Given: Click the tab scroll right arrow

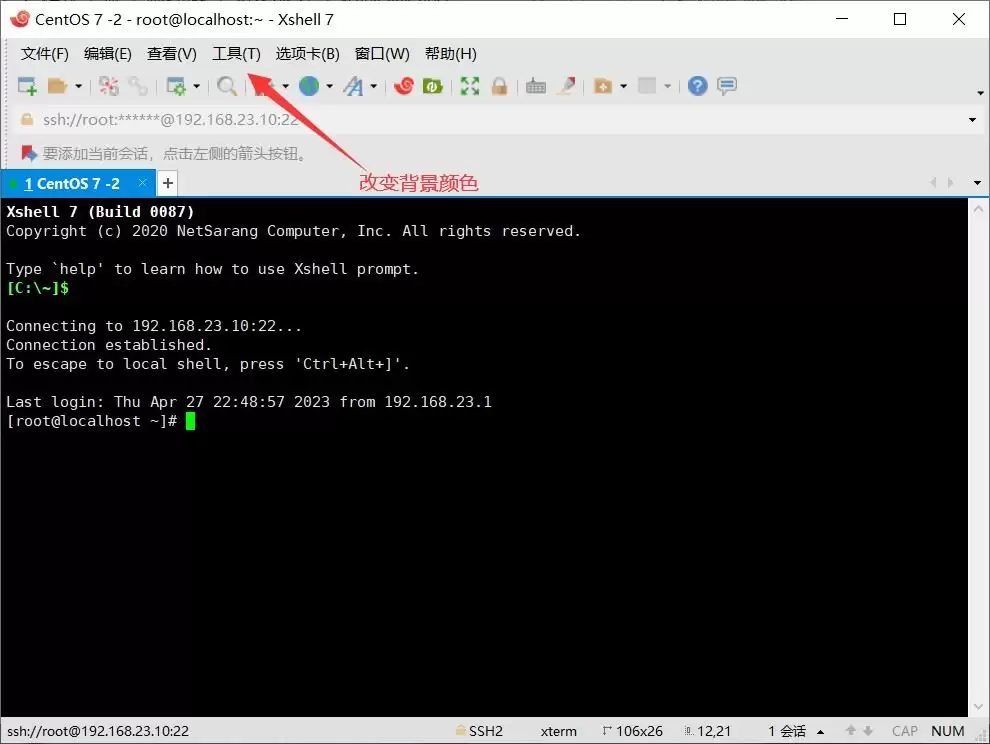Looking at the screenshot, I should [x=950, y=183].
